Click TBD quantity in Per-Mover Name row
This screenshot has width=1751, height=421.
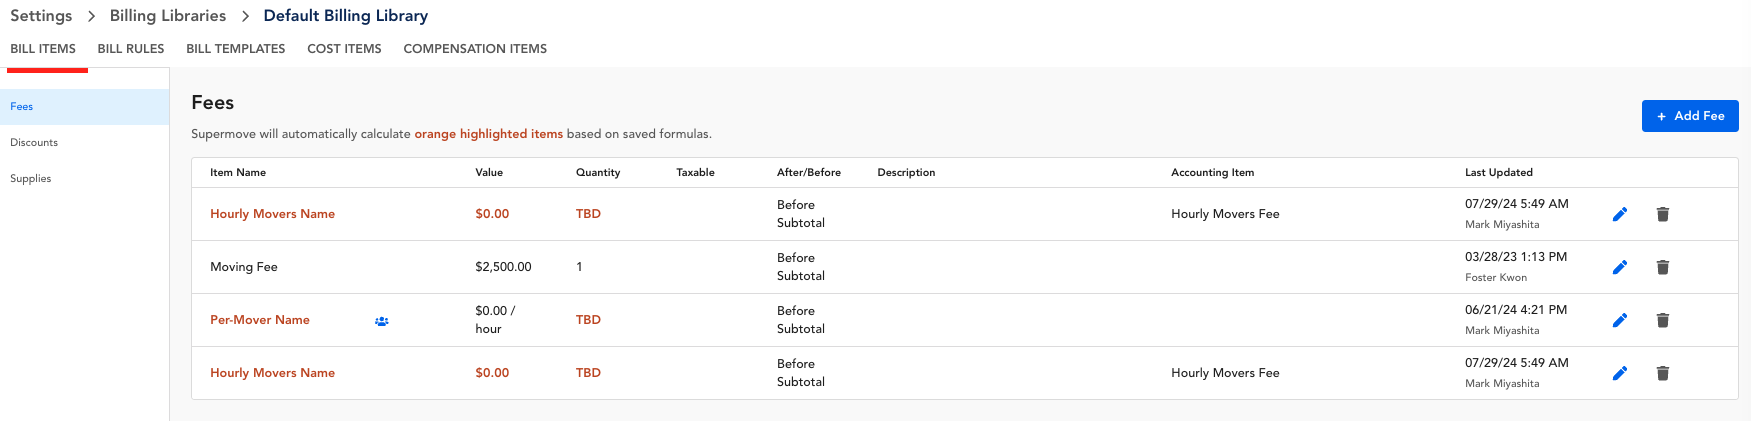588,320
